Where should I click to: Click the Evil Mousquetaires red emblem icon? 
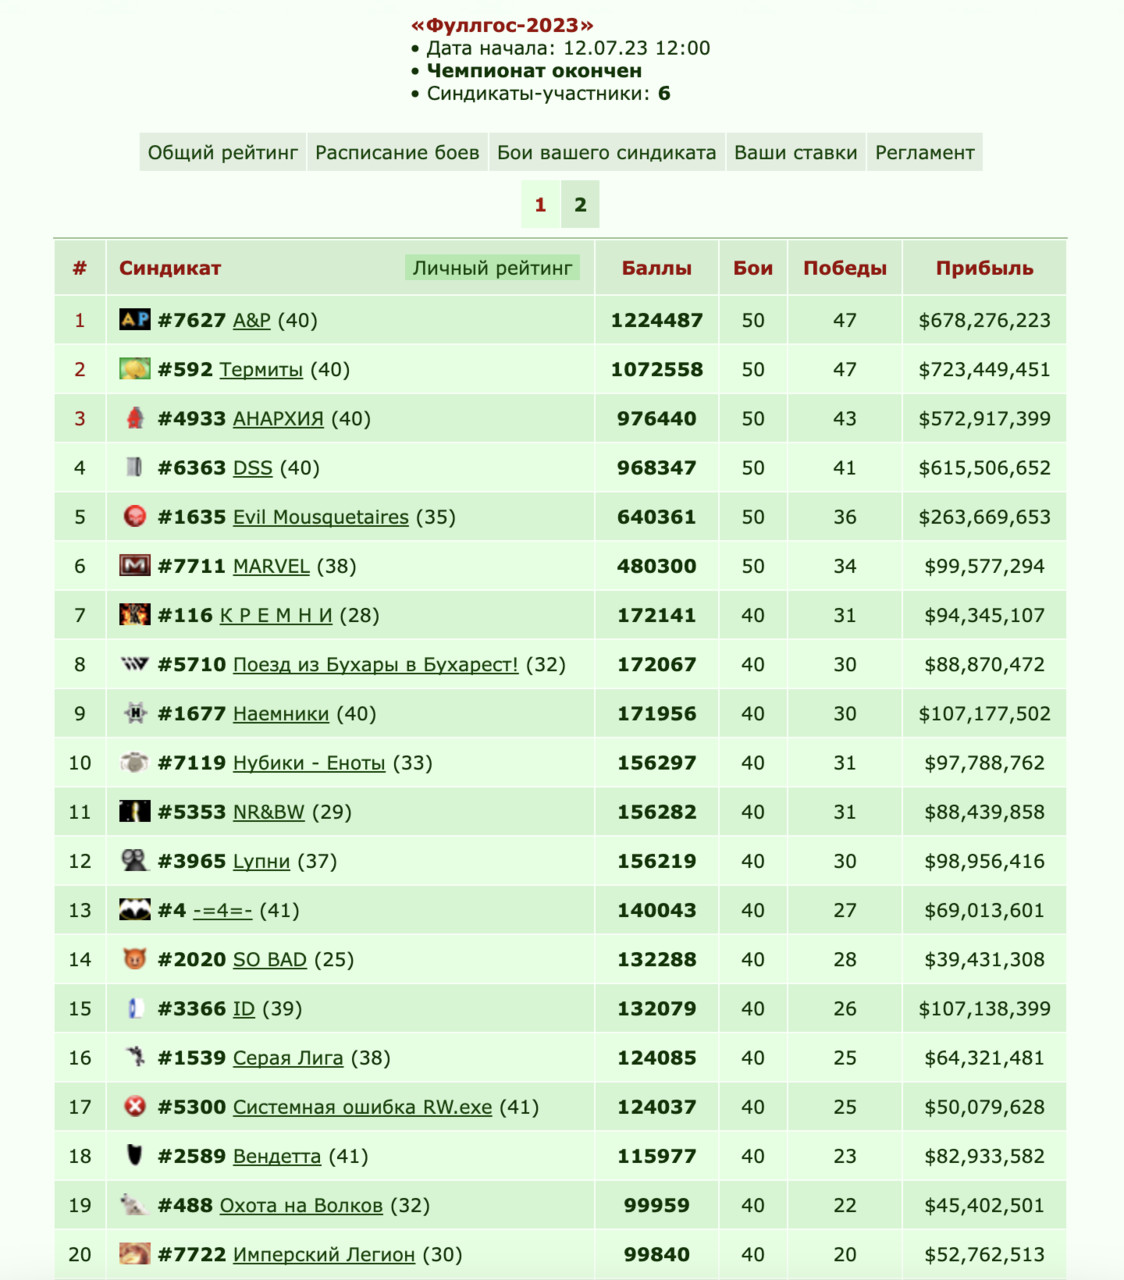click(x=135, y=516)
